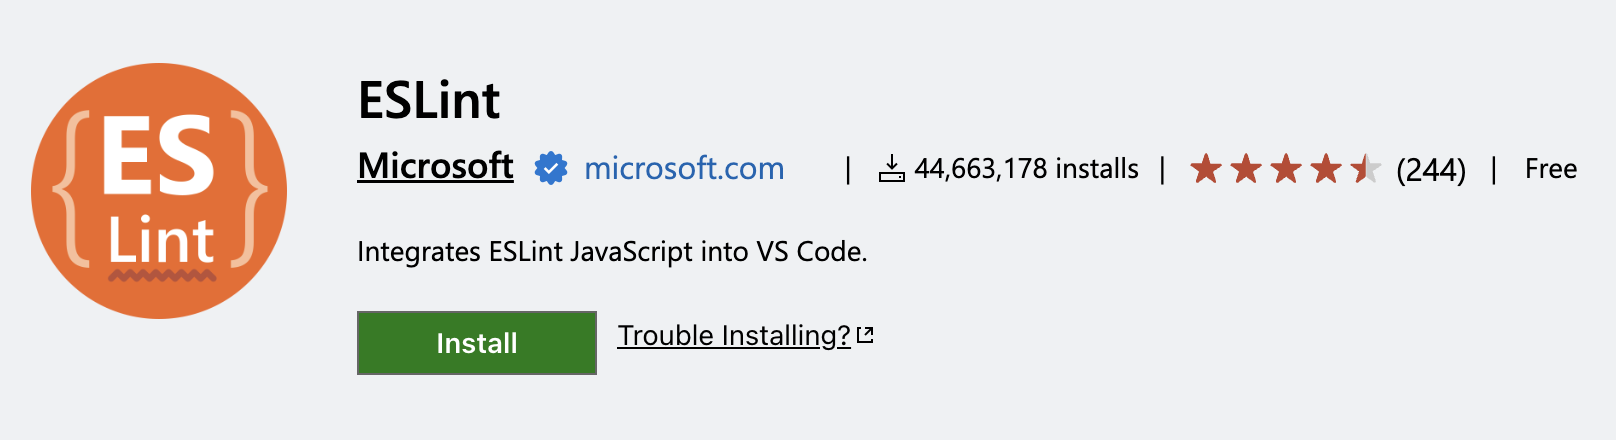This screenshot has width=1616, height=440.
Task: Open the Microsoft publisher page
Action: click(435, 166)
